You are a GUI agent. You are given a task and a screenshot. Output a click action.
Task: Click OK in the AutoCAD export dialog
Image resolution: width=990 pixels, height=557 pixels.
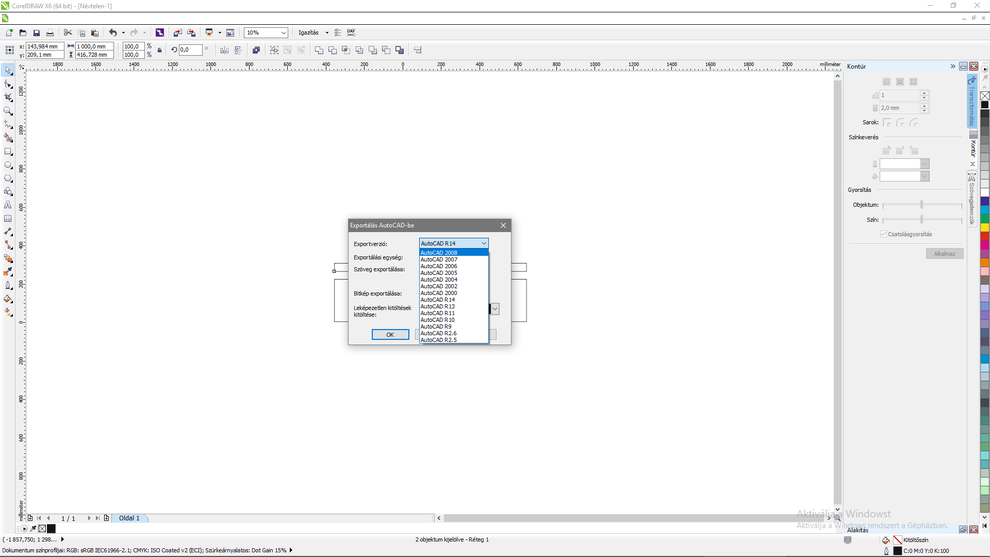pyautogui.click(x=390, y=335)
